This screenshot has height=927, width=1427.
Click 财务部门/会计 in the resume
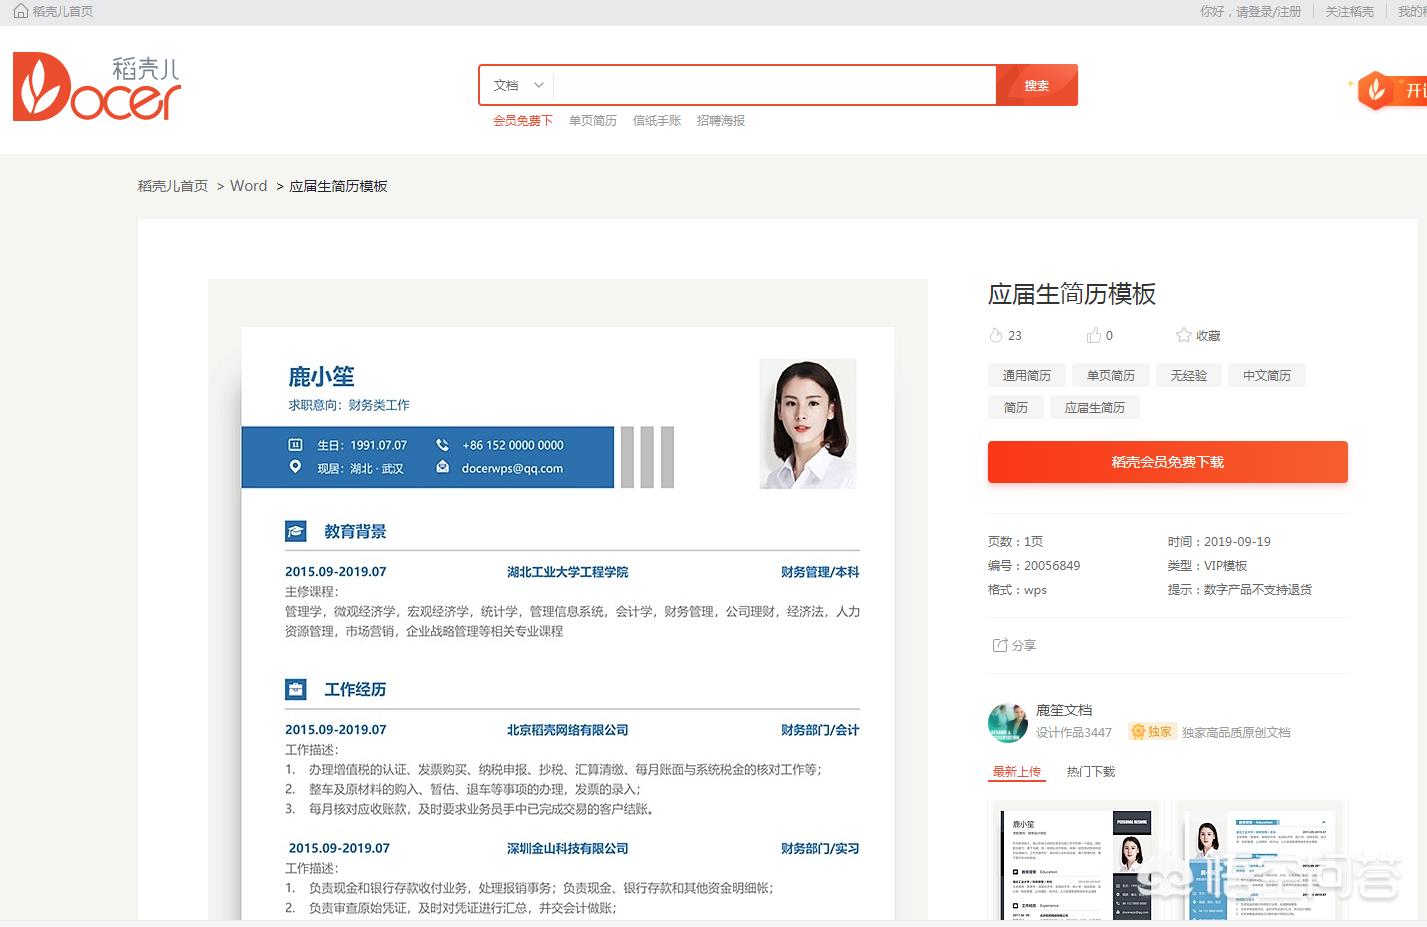pos(820,730)
